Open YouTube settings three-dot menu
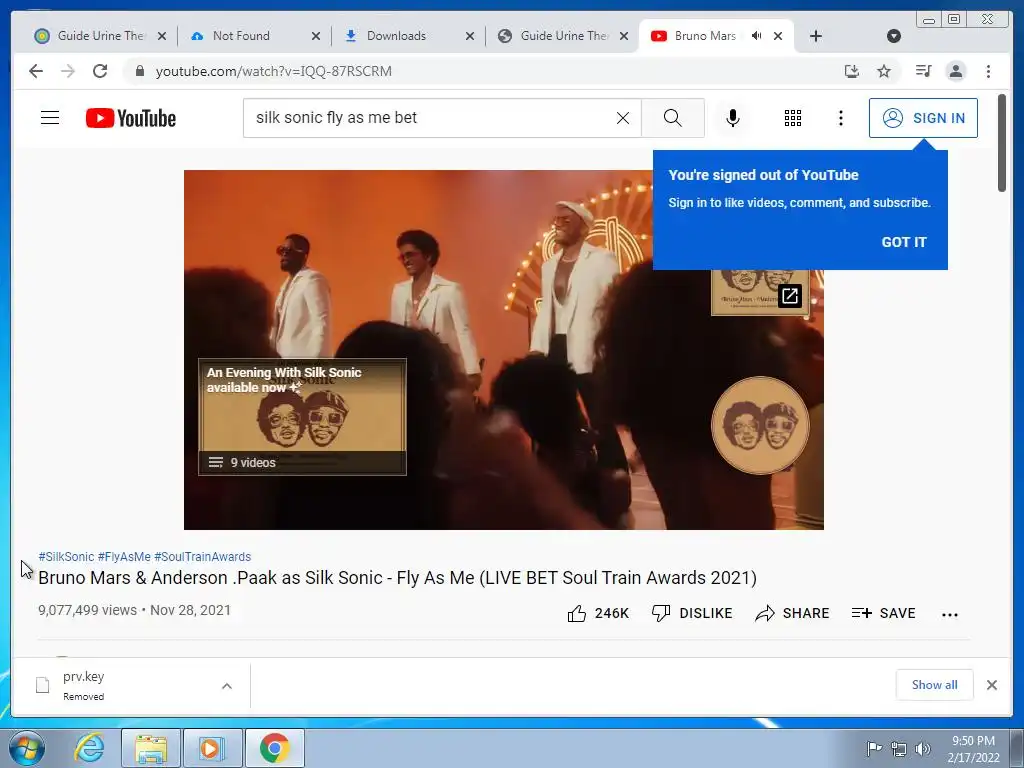The height and width of the screenshot is (768, 1024). (x=841, y=118)
